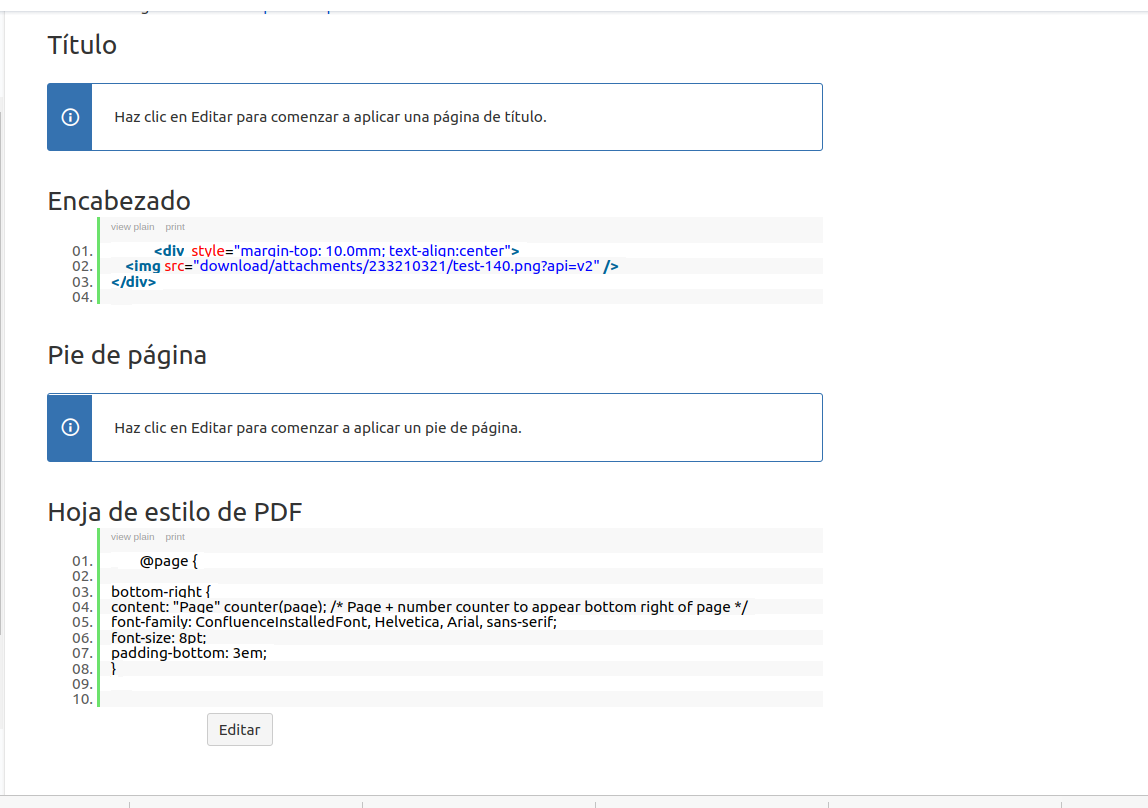Select the Hoja de estilo de PDF heading
This screenshot has width=1148, height=808.
(175, 512)
